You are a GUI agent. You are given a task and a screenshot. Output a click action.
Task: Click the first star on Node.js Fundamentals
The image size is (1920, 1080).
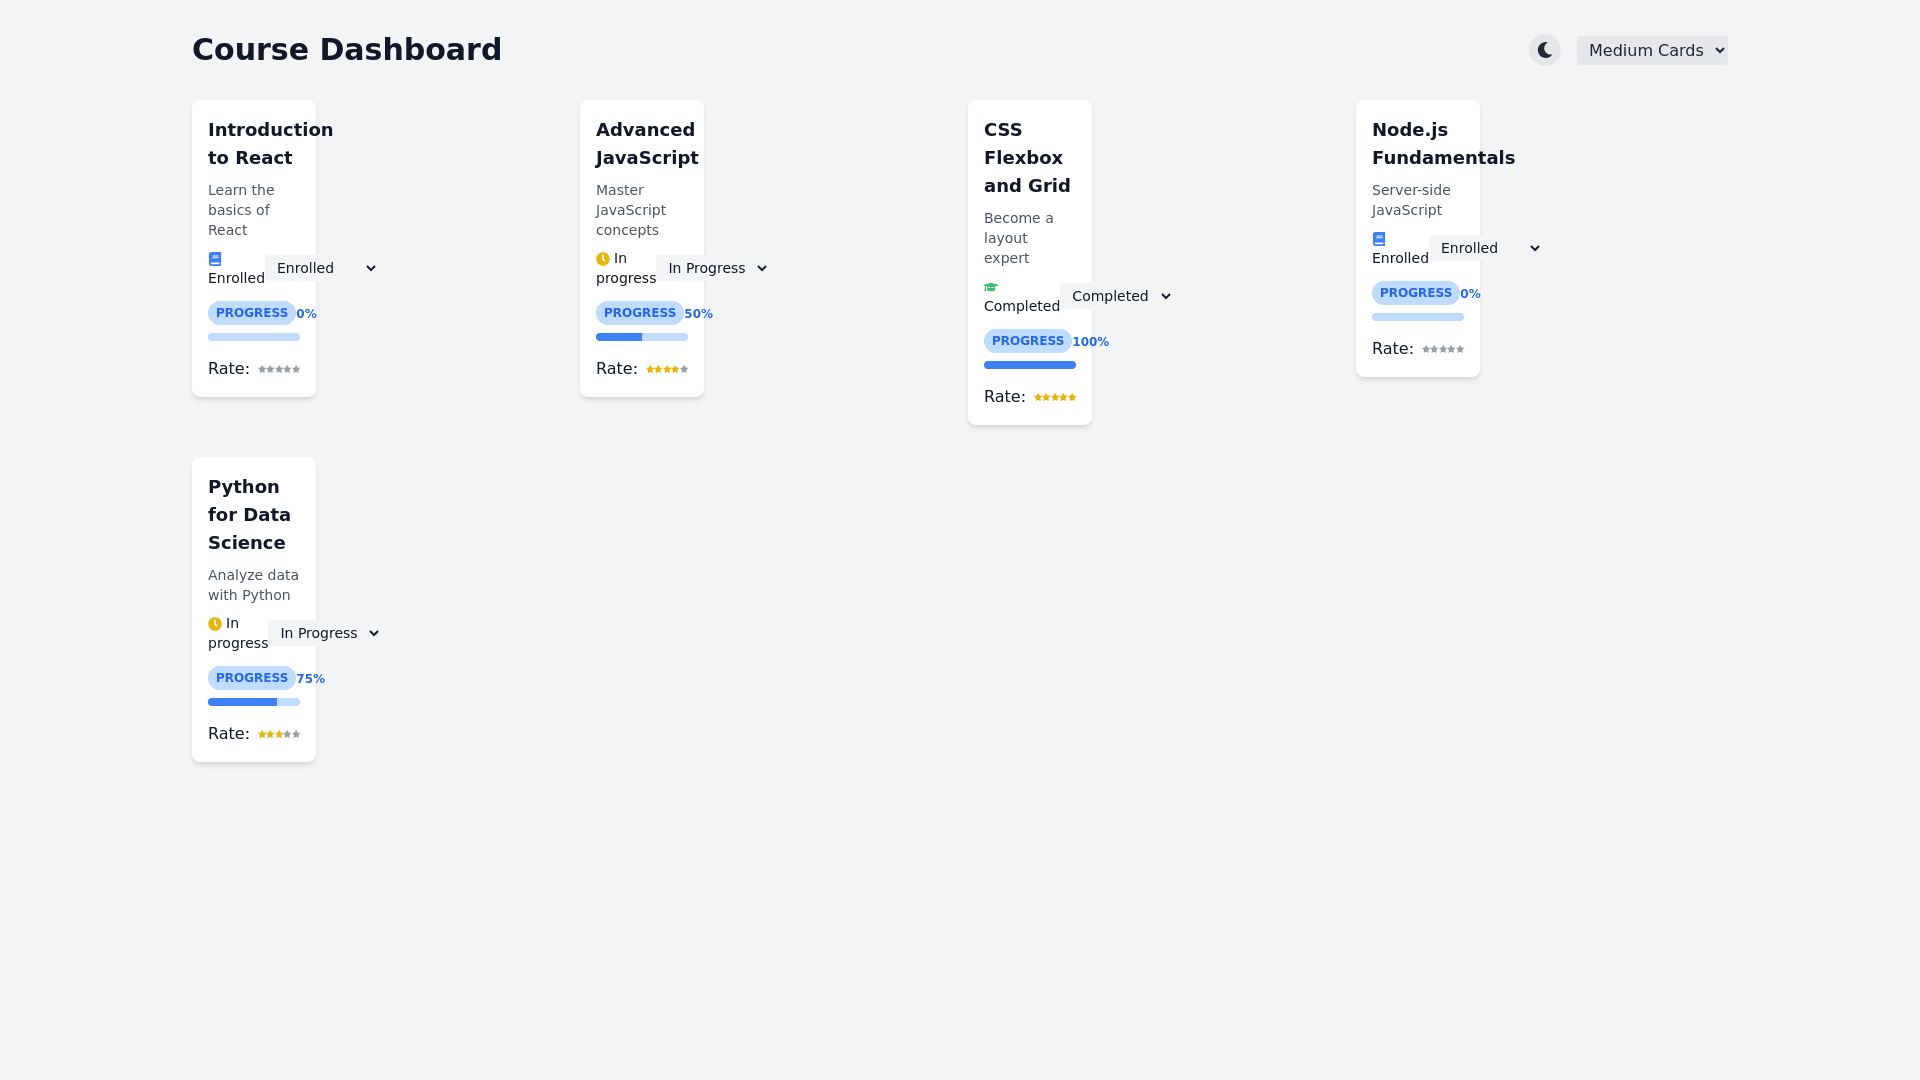coord(1426,350)
